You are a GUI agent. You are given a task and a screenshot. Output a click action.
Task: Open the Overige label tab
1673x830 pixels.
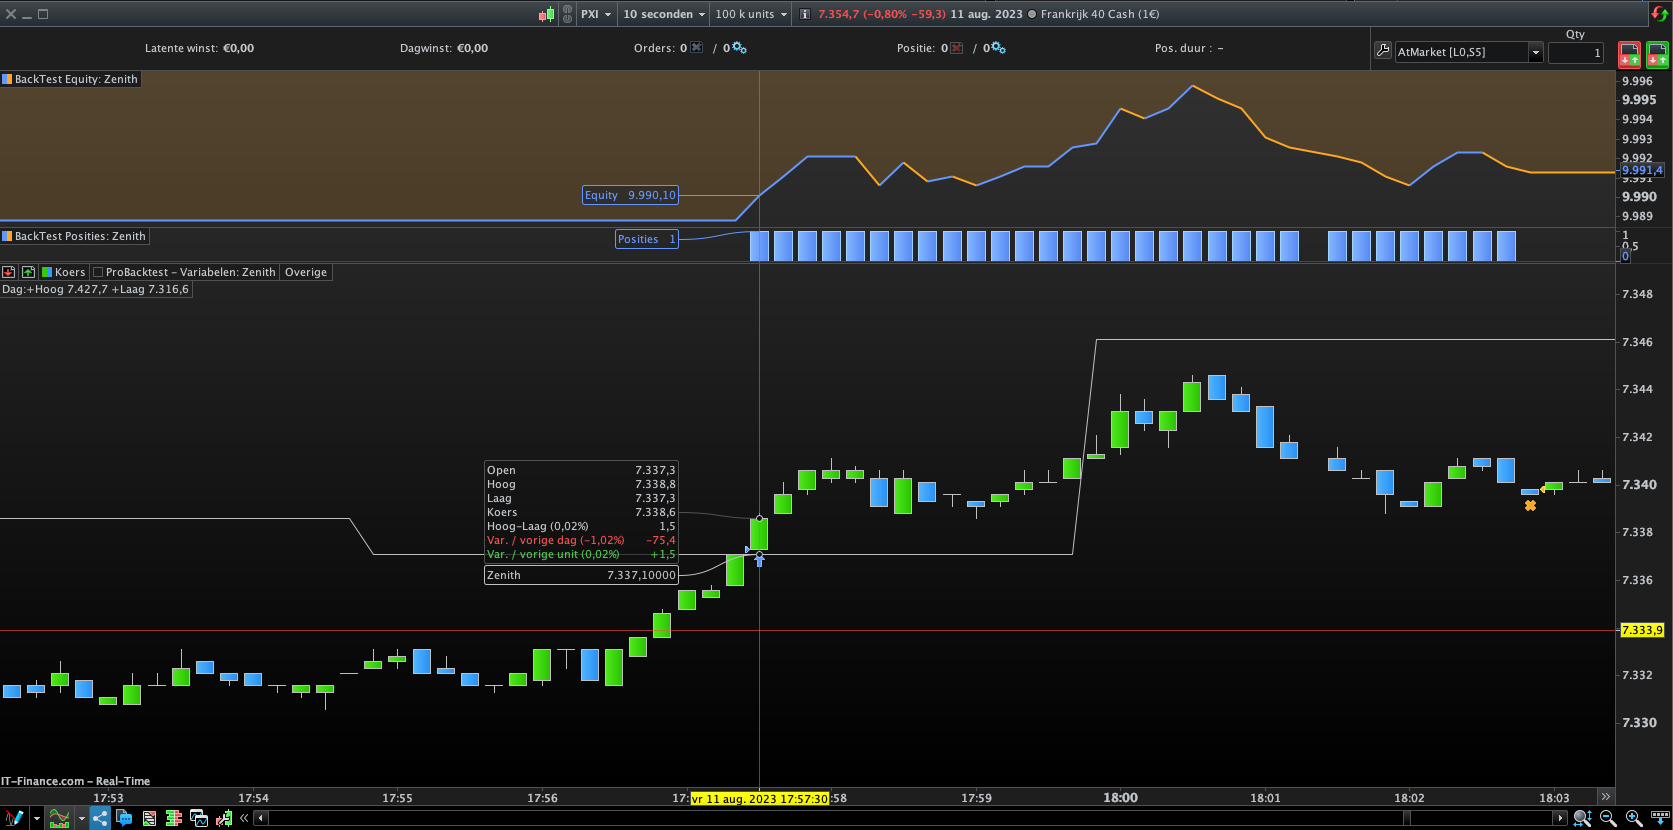pos(306,272)
